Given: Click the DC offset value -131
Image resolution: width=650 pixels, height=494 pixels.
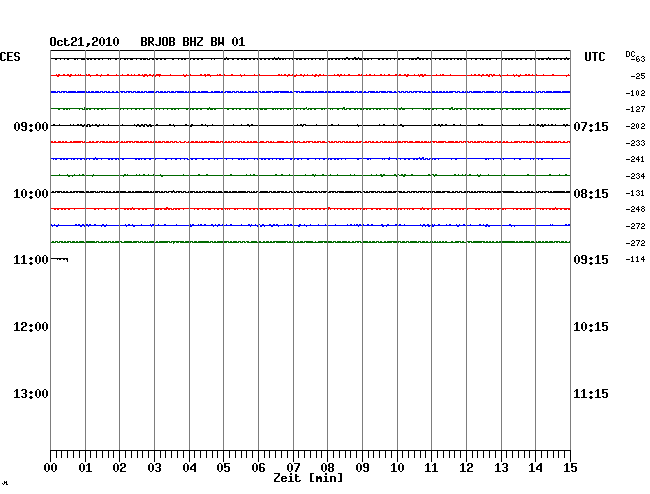Looking at the screenshot, I should coord(635,194).
